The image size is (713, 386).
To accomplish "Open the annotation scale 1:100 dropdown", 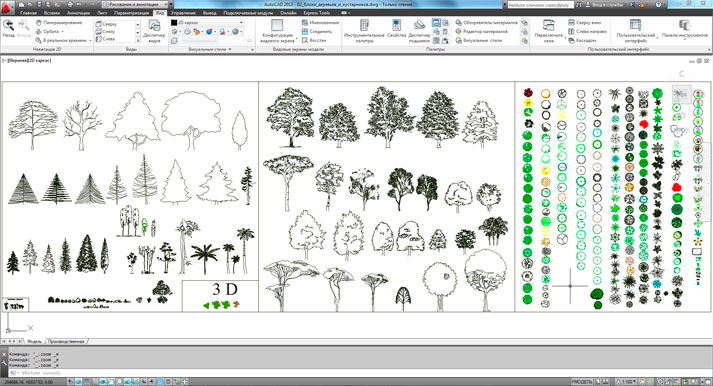I will [626, 382].
